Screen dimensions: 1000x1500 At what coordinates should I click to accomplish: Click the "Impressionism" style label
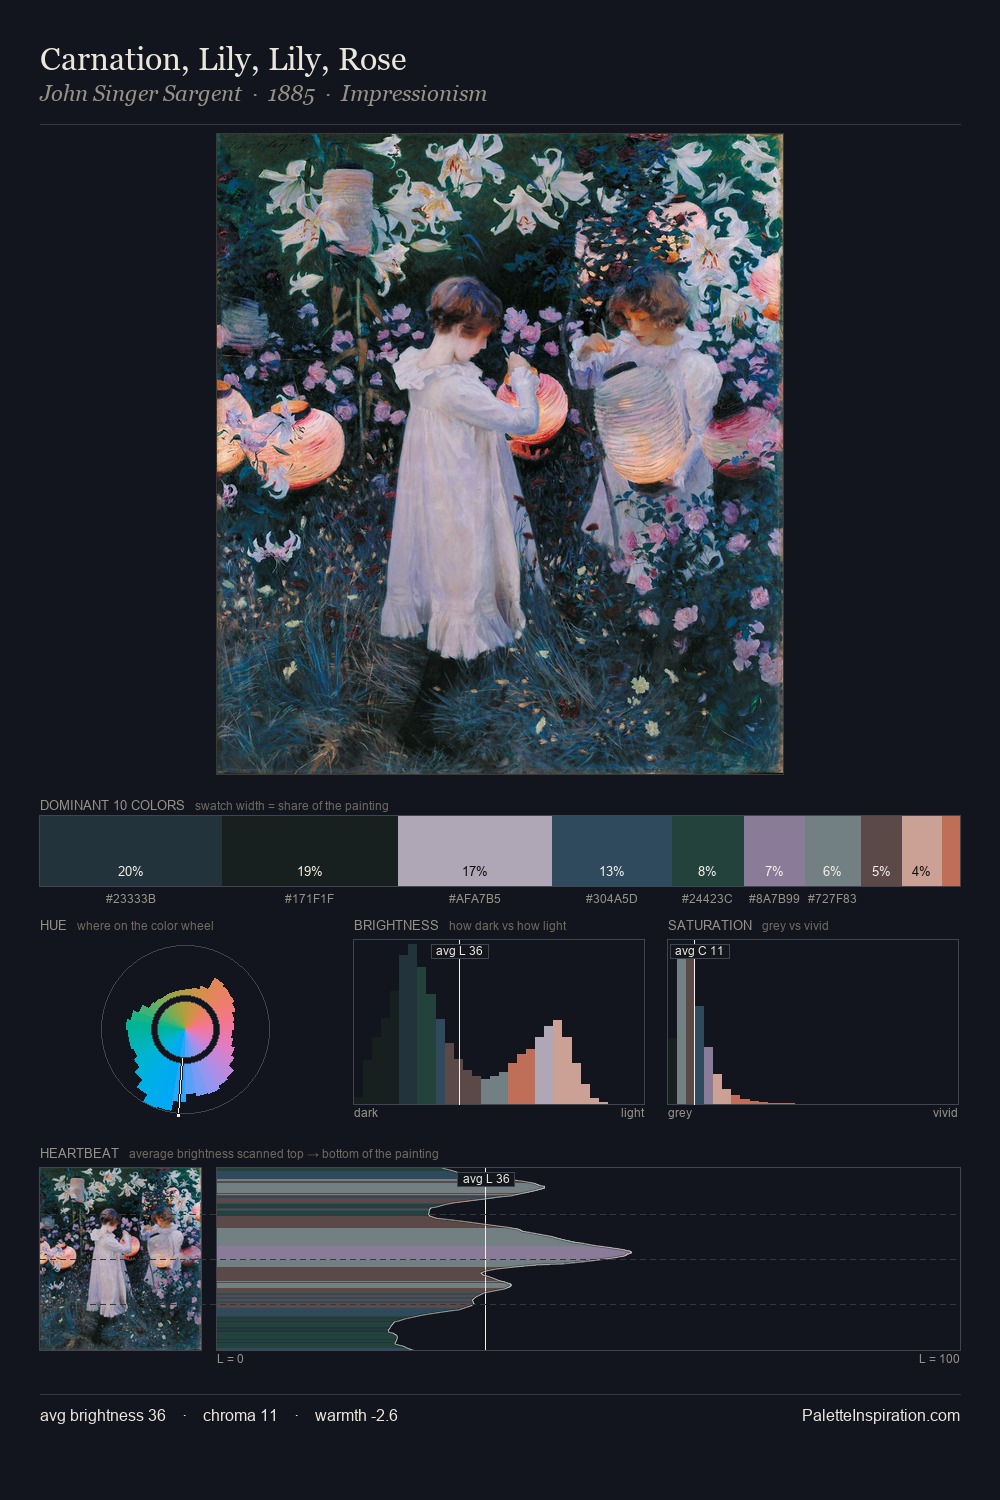414,94
